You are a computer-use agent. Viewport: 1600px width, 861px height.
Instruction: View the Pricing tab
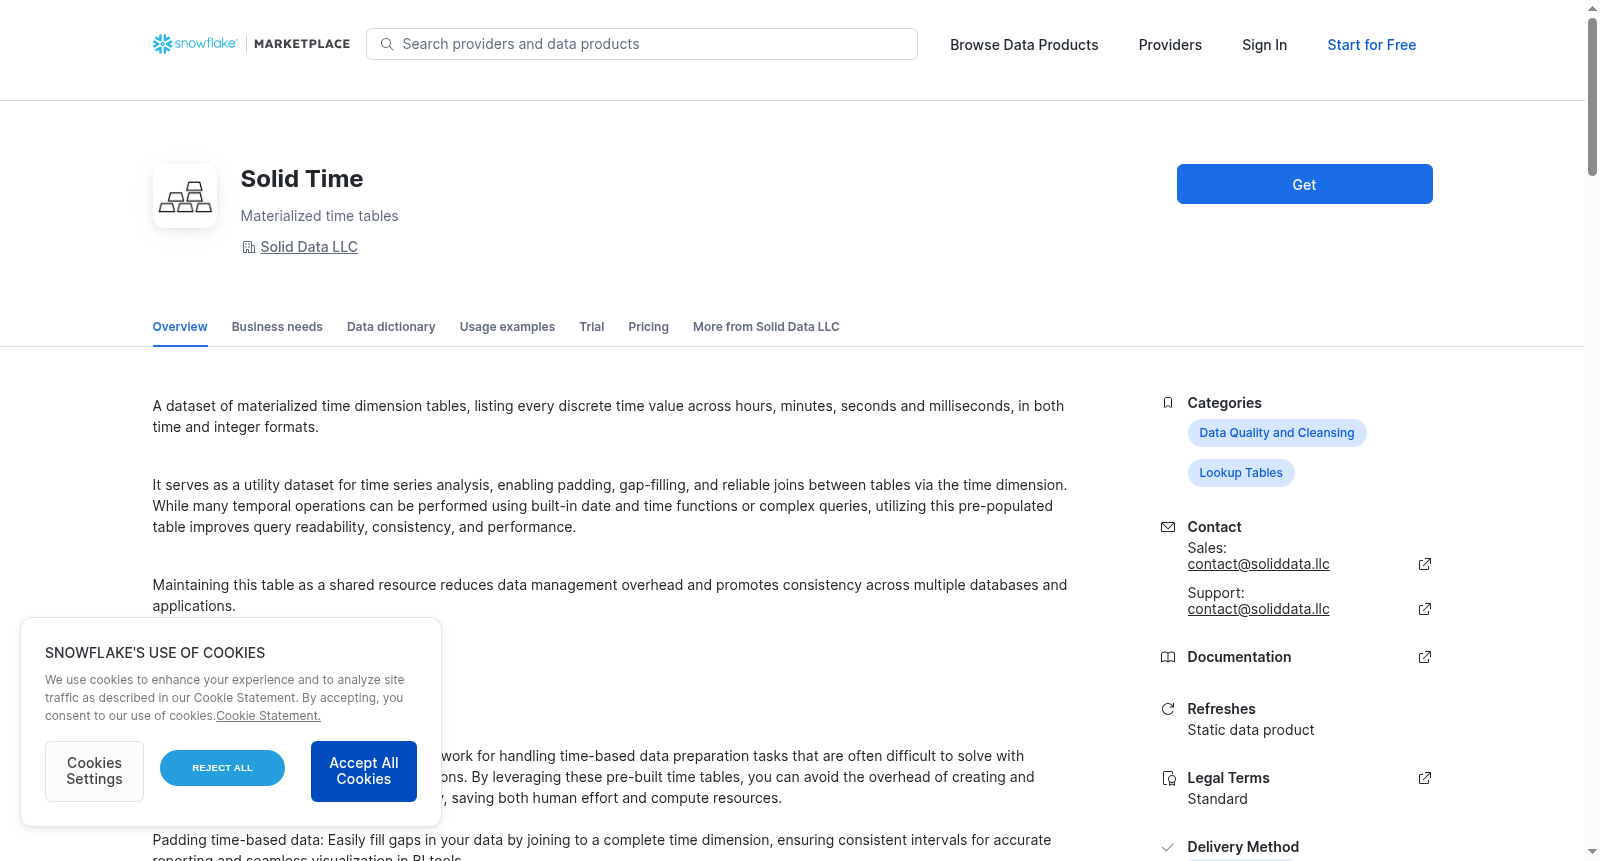[648, 327]
